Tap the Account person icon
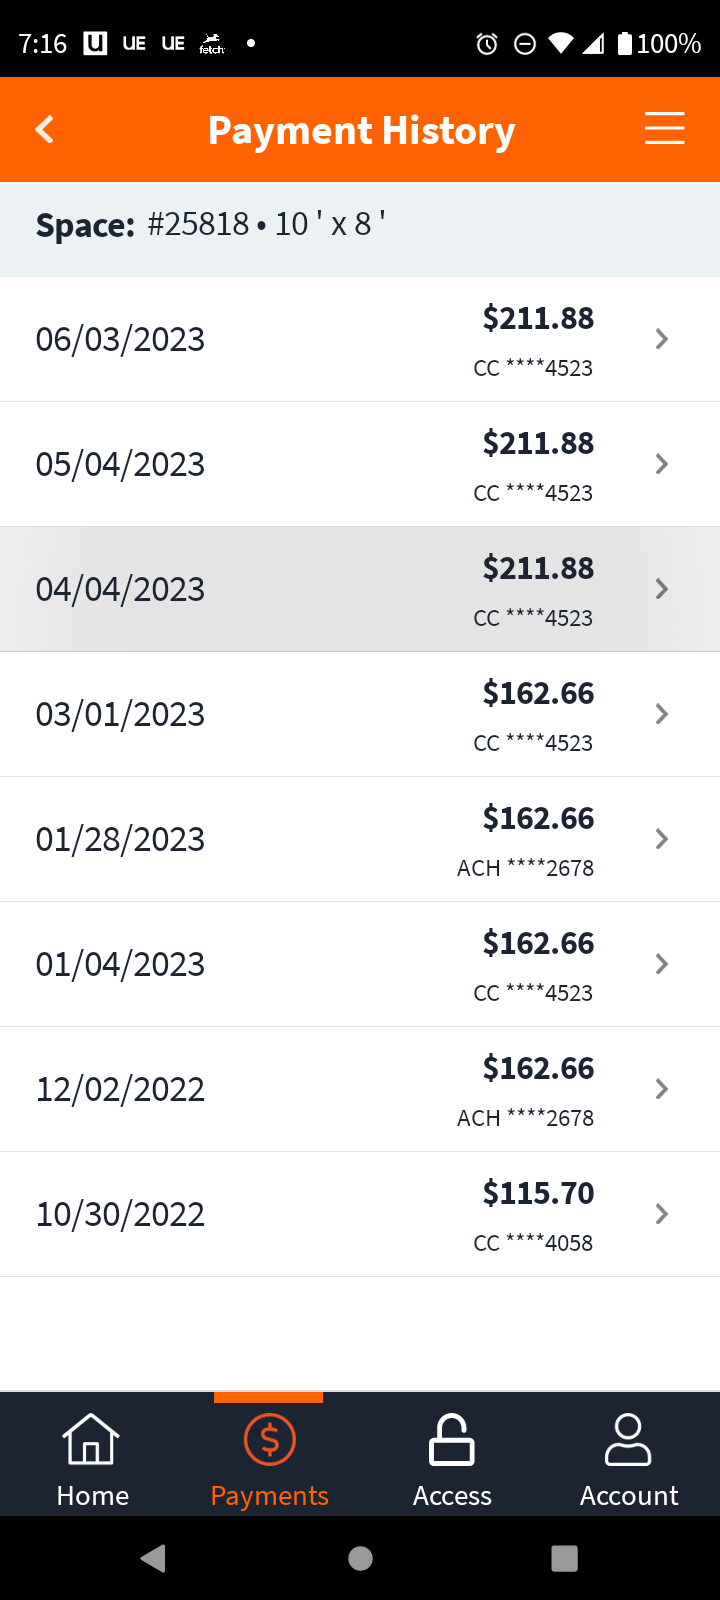 click(x=629, y=1440)
